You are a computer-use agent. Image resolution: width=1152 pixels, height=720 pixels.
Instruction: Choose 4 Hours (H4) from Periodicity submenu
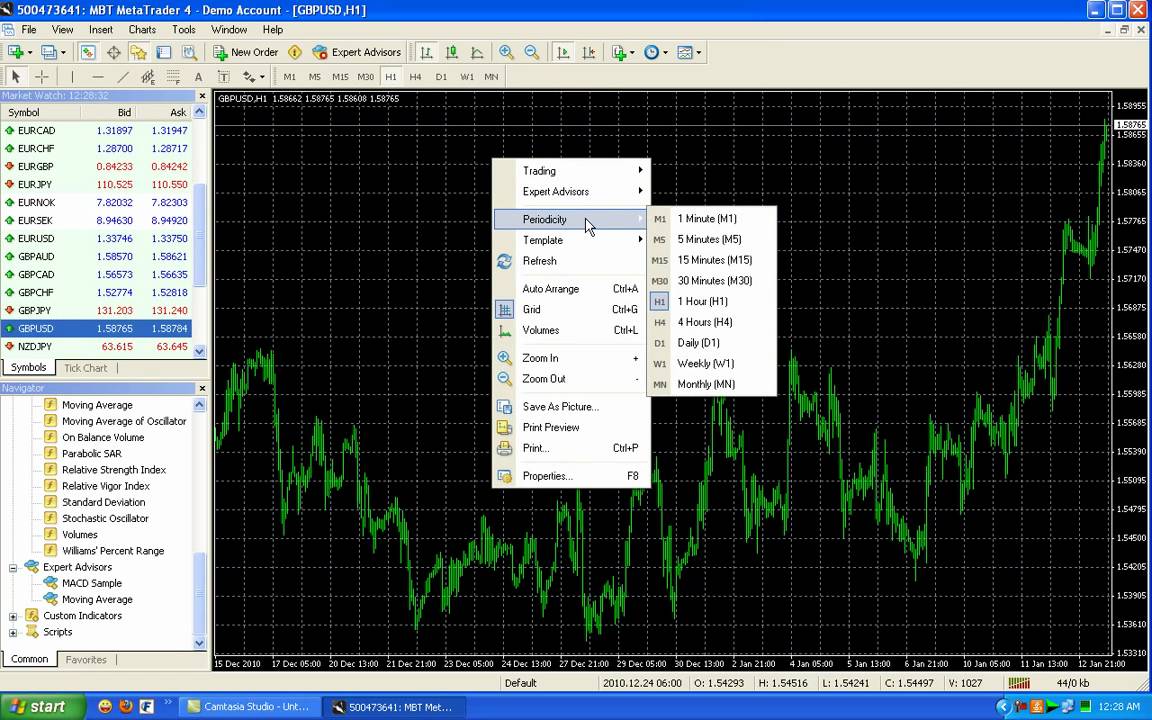point(711,322)
